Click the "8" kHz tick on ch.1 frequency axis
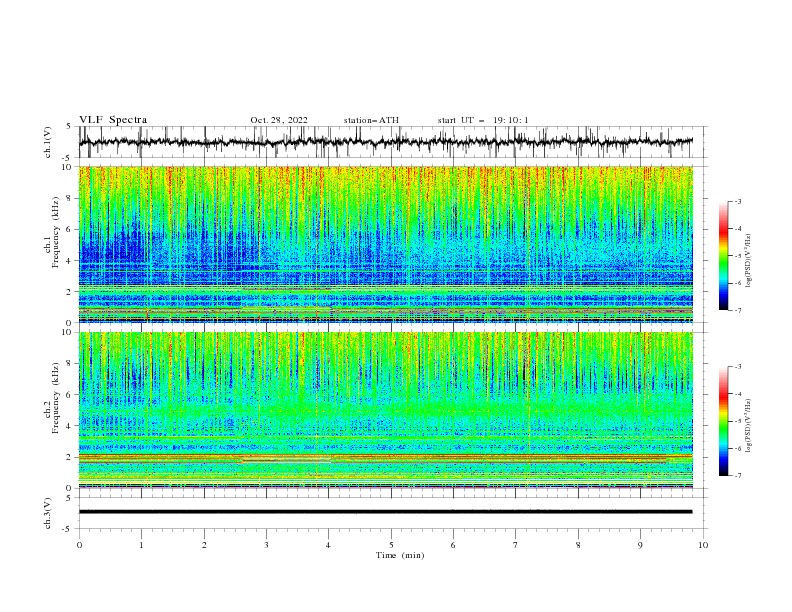The image size is (792, 612). [71, 198]
